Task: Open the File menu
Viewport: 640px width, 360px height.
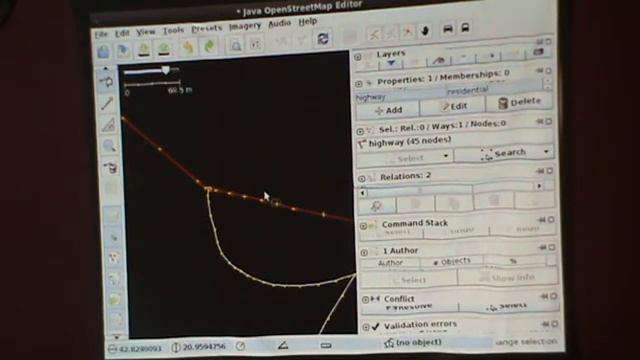Action: [x=101, y=34]
